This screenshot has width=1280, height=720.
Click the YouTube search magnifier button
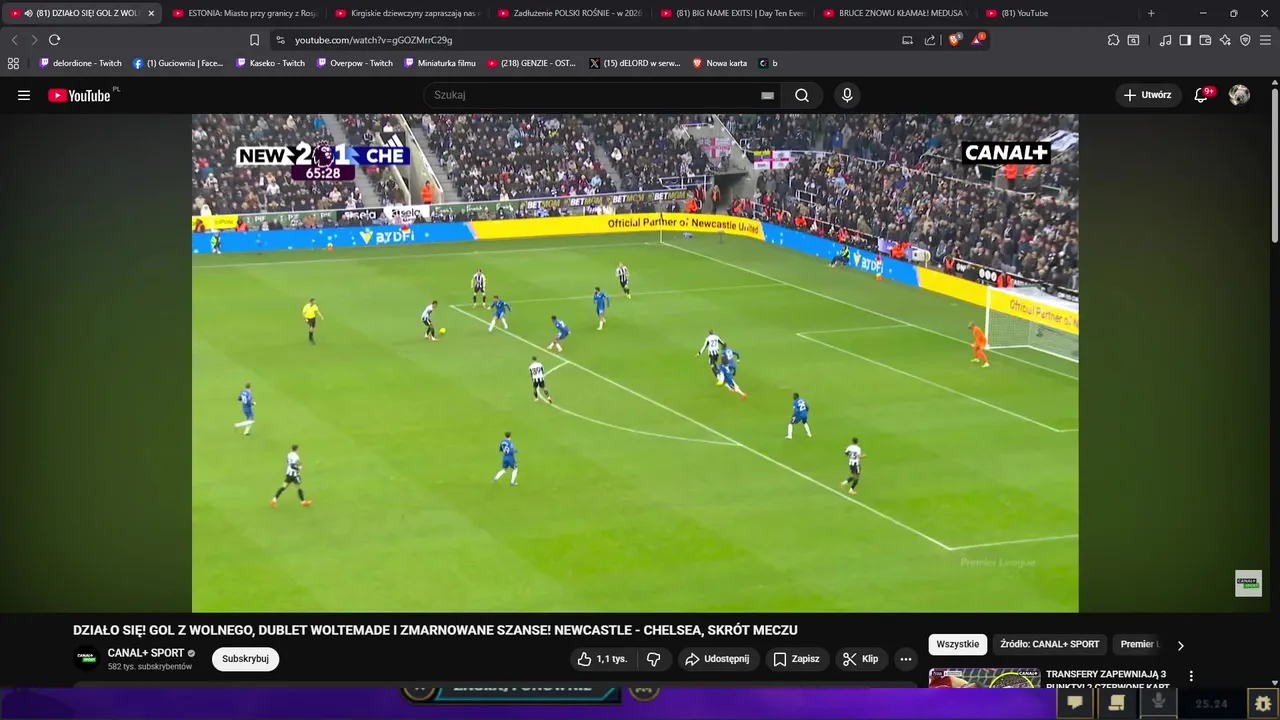802,95
